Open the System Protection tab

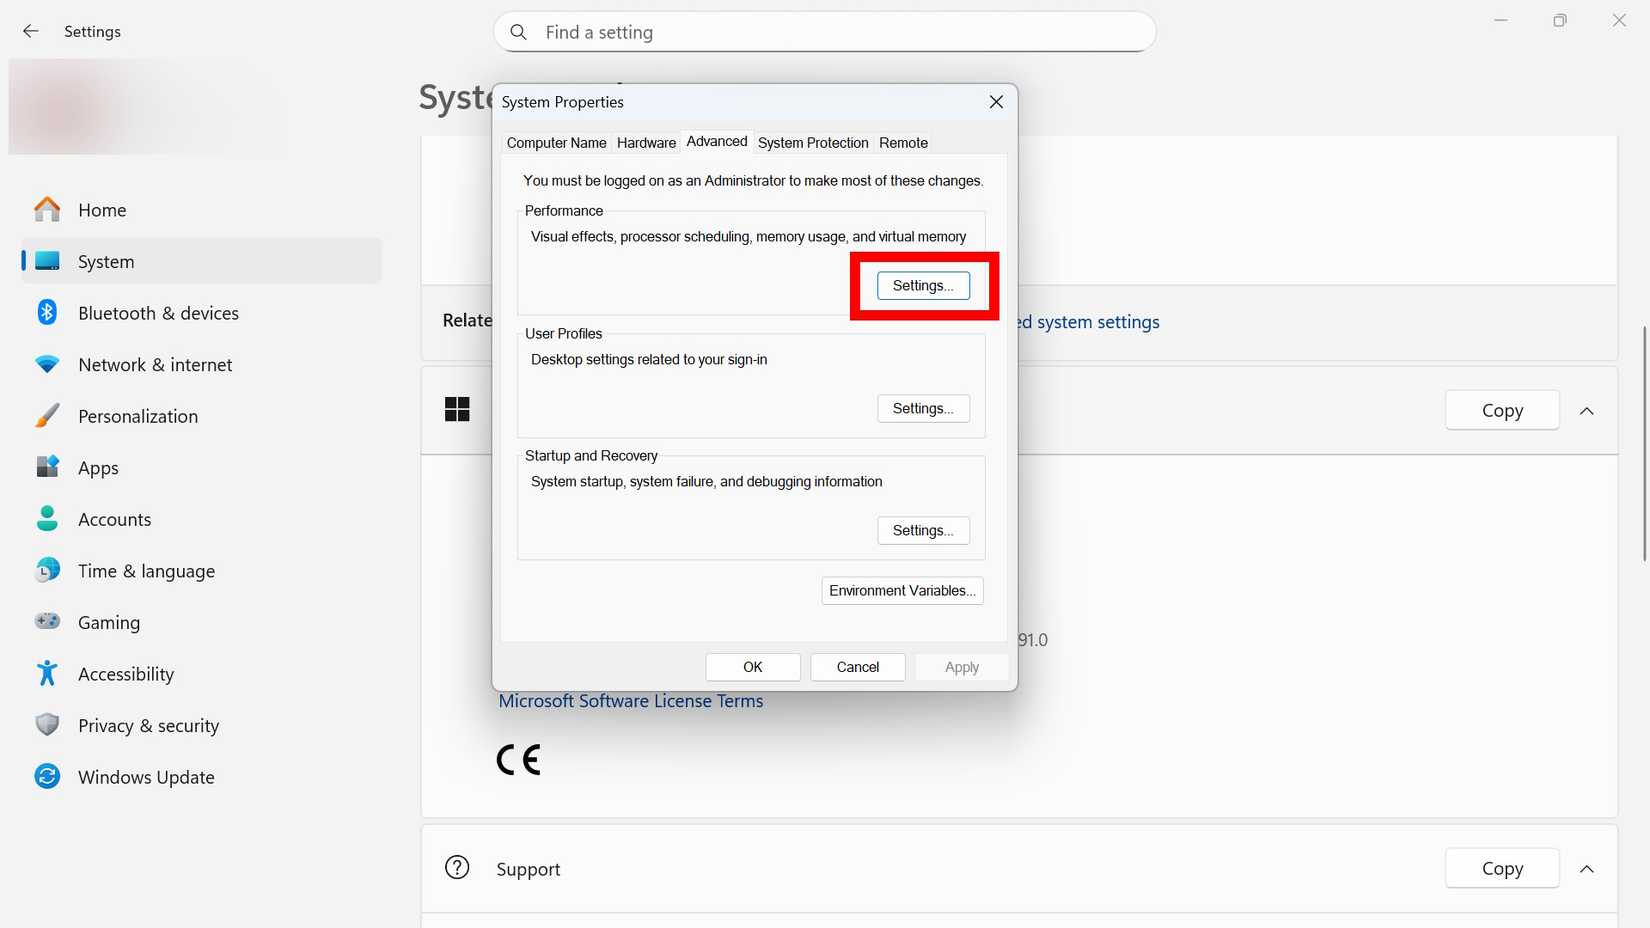pos(812,142)
